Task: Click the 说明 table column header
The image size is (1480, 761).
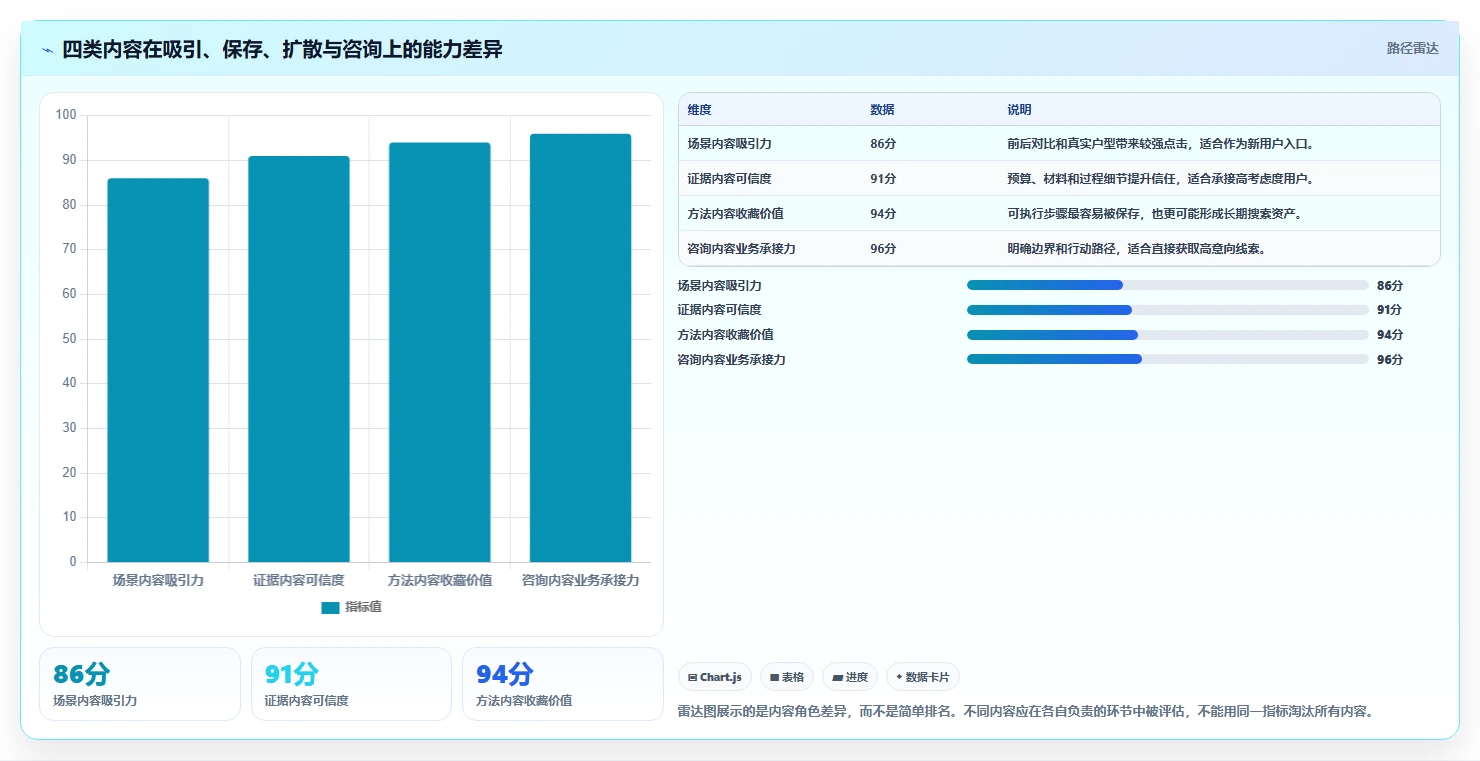Action: click(x=1019, y=110)
